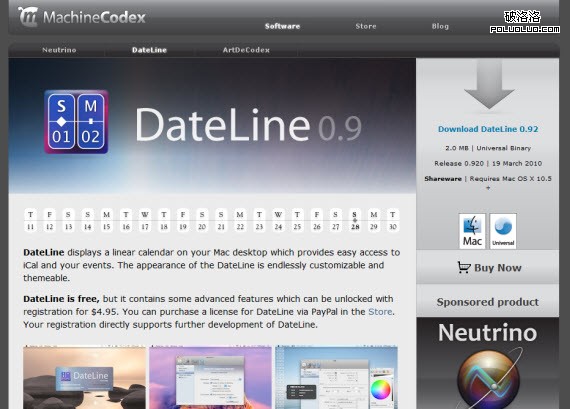Switch to the Neutrino tab
The image size is (570, 409).
[59, 50]
